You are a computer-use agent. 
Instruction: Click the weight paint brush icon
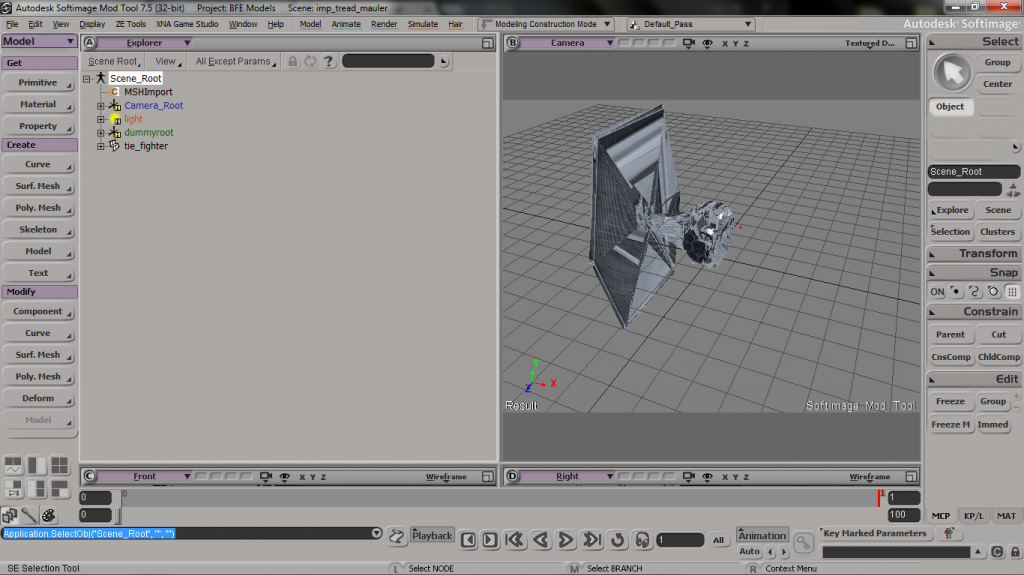[x=29, y=516]
